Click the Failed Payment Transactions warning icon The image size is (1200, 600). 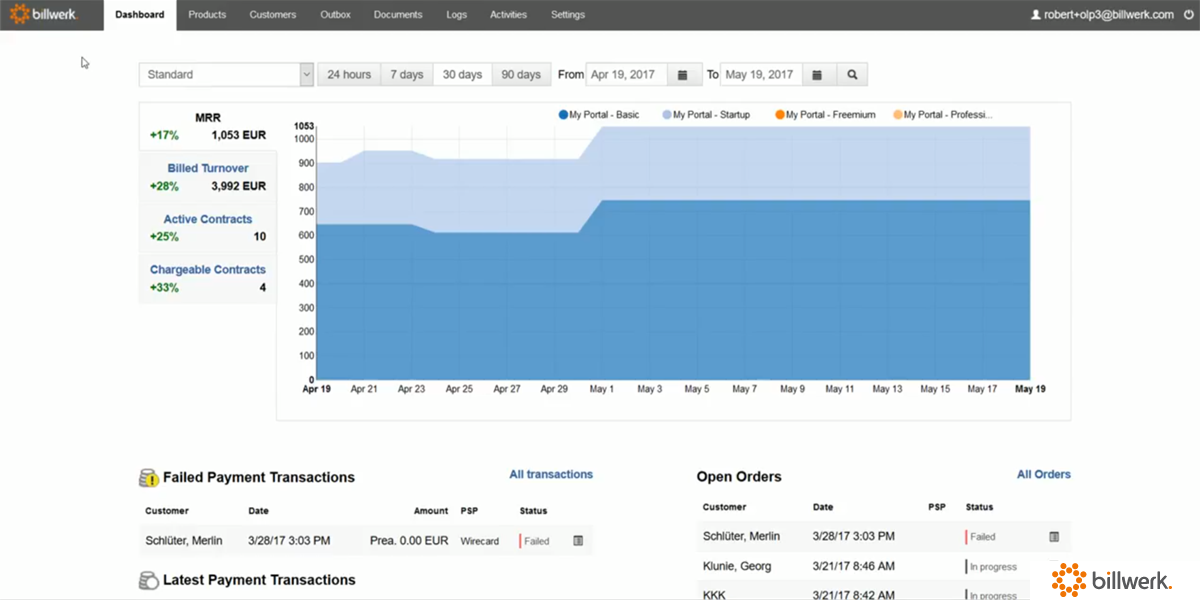[x=146, y=477]
